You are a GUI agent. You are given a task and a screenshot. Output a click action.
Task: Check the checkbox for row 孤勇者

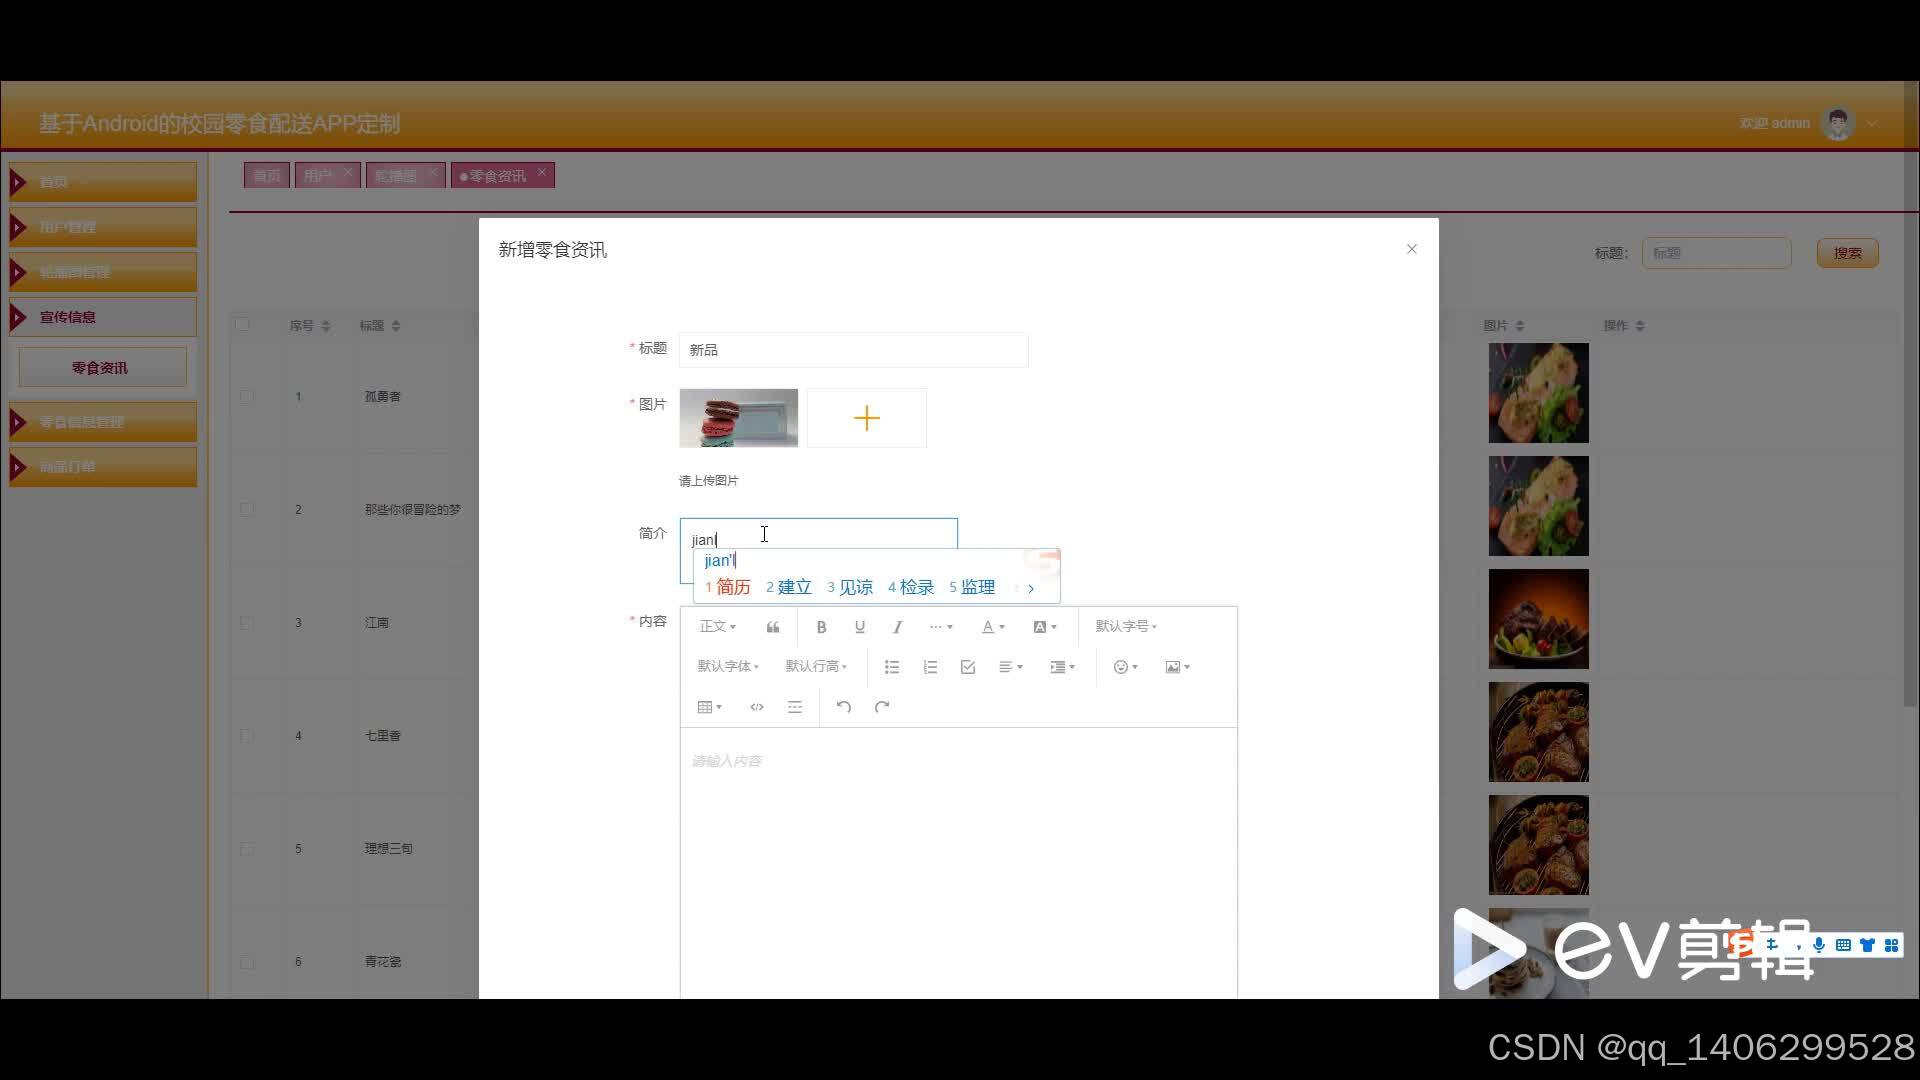pyautogui.click(x=247, y=396)
